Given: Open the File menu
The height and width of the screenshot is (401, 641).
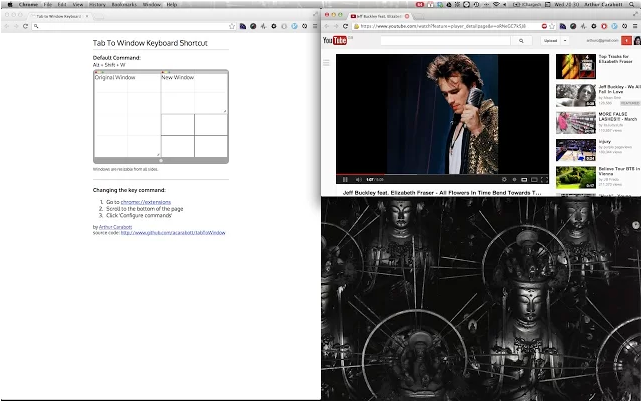Looking at the screenshot, I should pos(48,4).
